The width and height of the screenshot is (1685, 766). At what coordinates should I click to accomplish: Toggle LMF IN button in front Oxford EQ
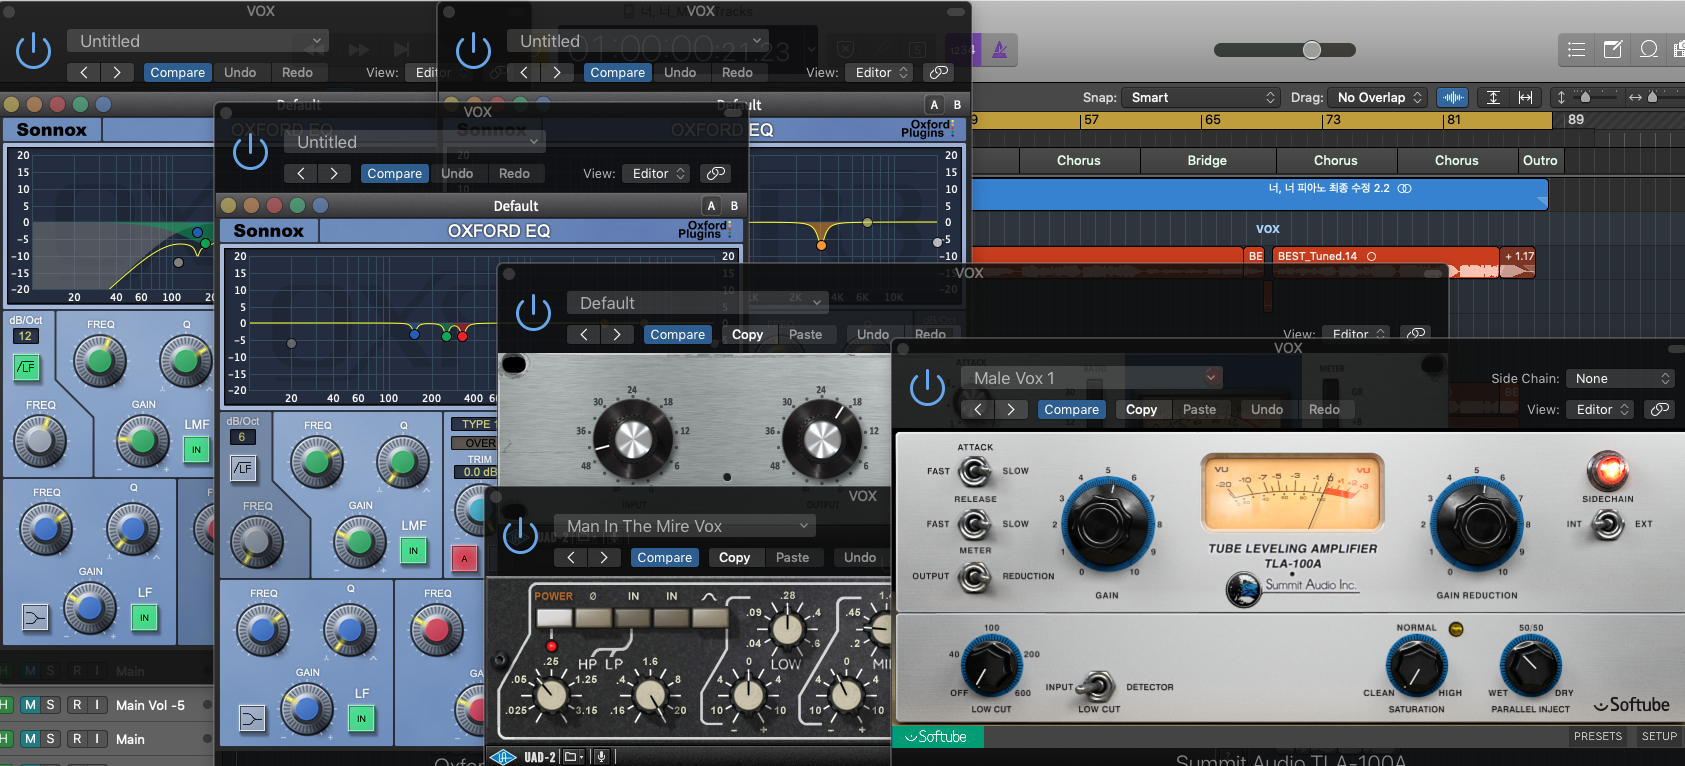pos(413,550)
